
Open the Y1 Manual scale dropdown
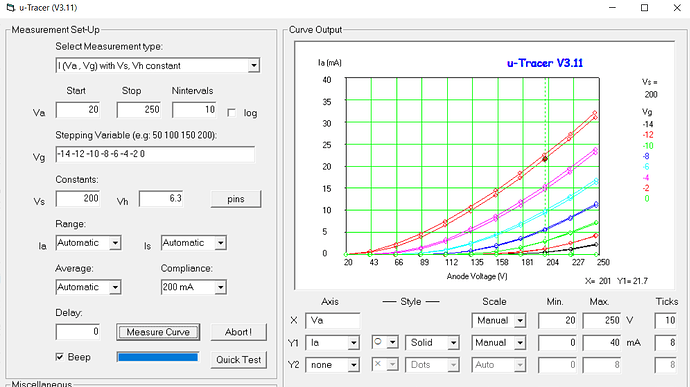pos(520,343)
